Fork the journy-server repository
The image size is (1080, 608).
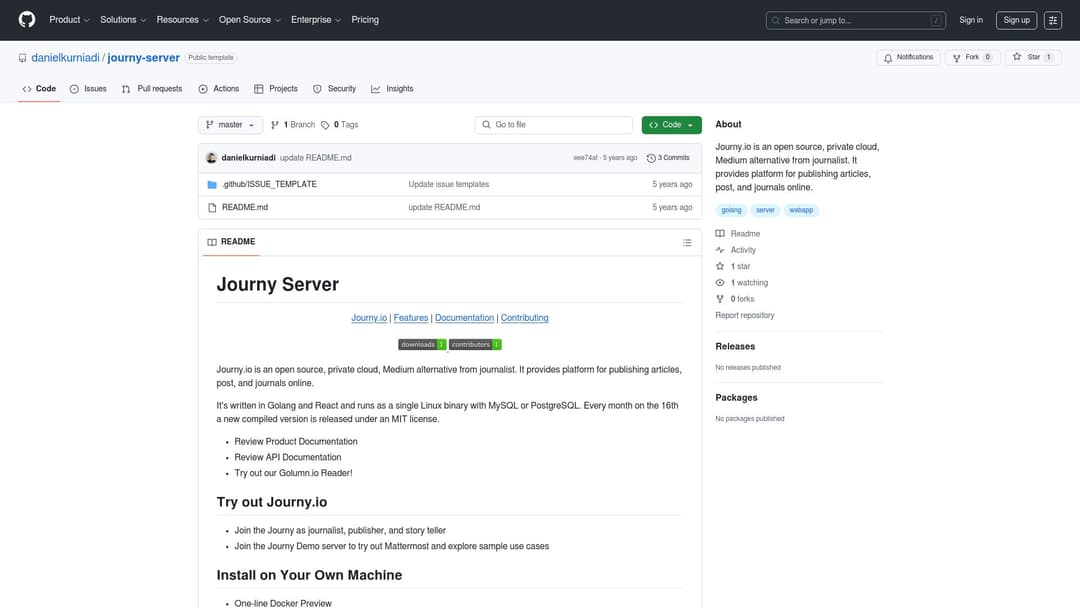(972, 58)
